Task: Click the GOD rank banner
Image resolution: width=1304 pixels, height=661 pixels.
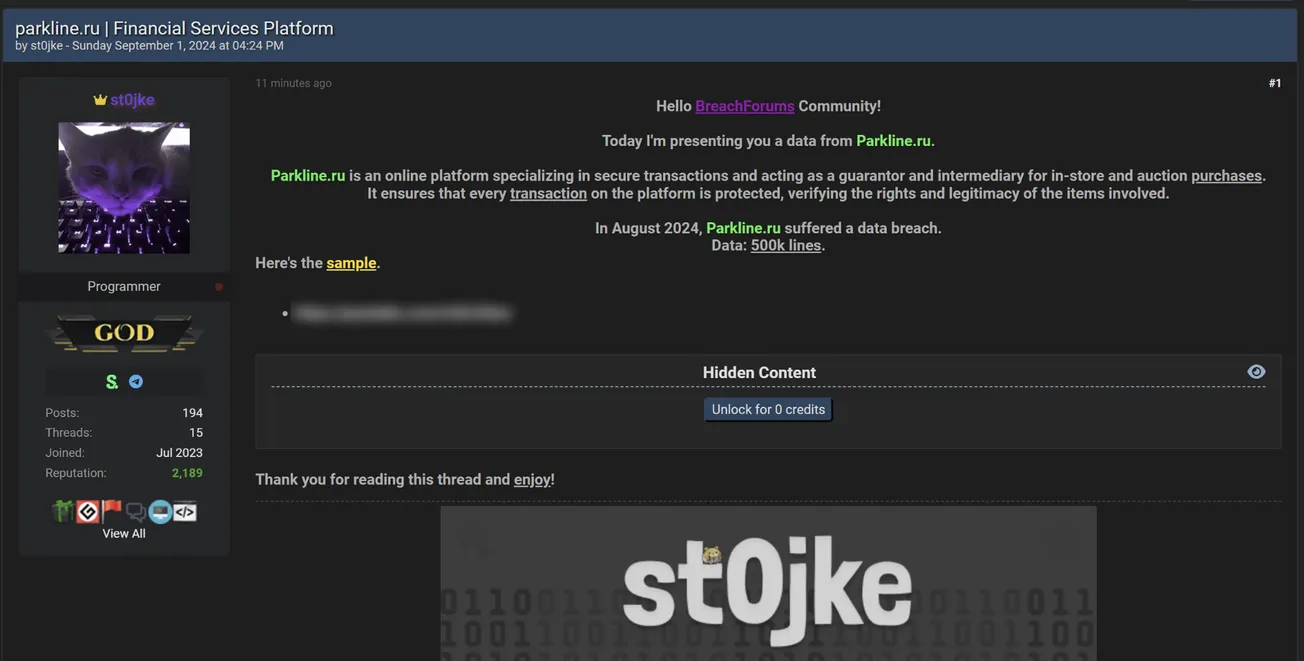Action: [x=124, y=333]
